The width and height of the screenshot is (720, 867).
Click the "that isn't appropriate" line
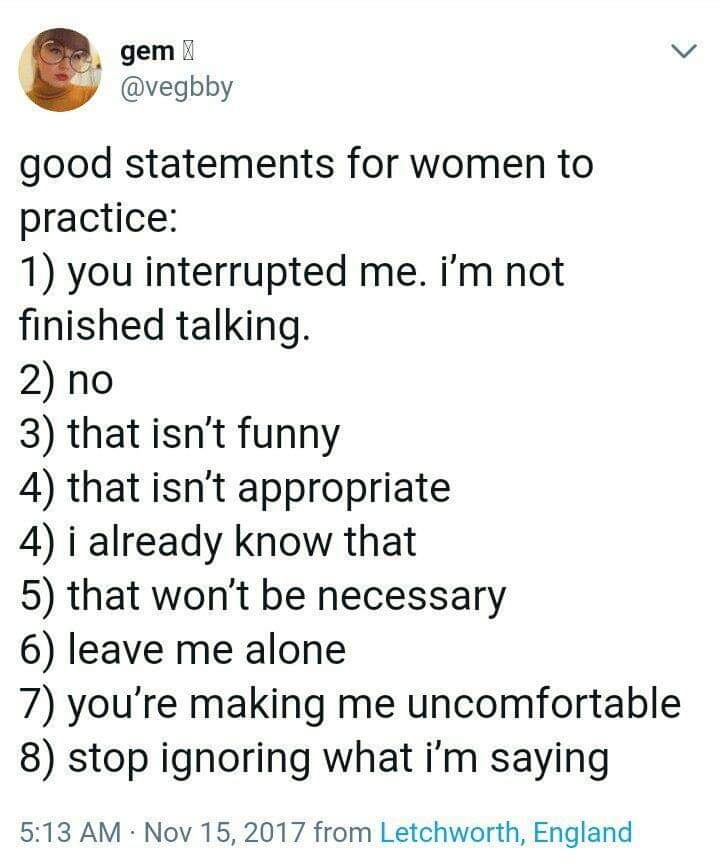pyautogui.click(x=235, y=488)
